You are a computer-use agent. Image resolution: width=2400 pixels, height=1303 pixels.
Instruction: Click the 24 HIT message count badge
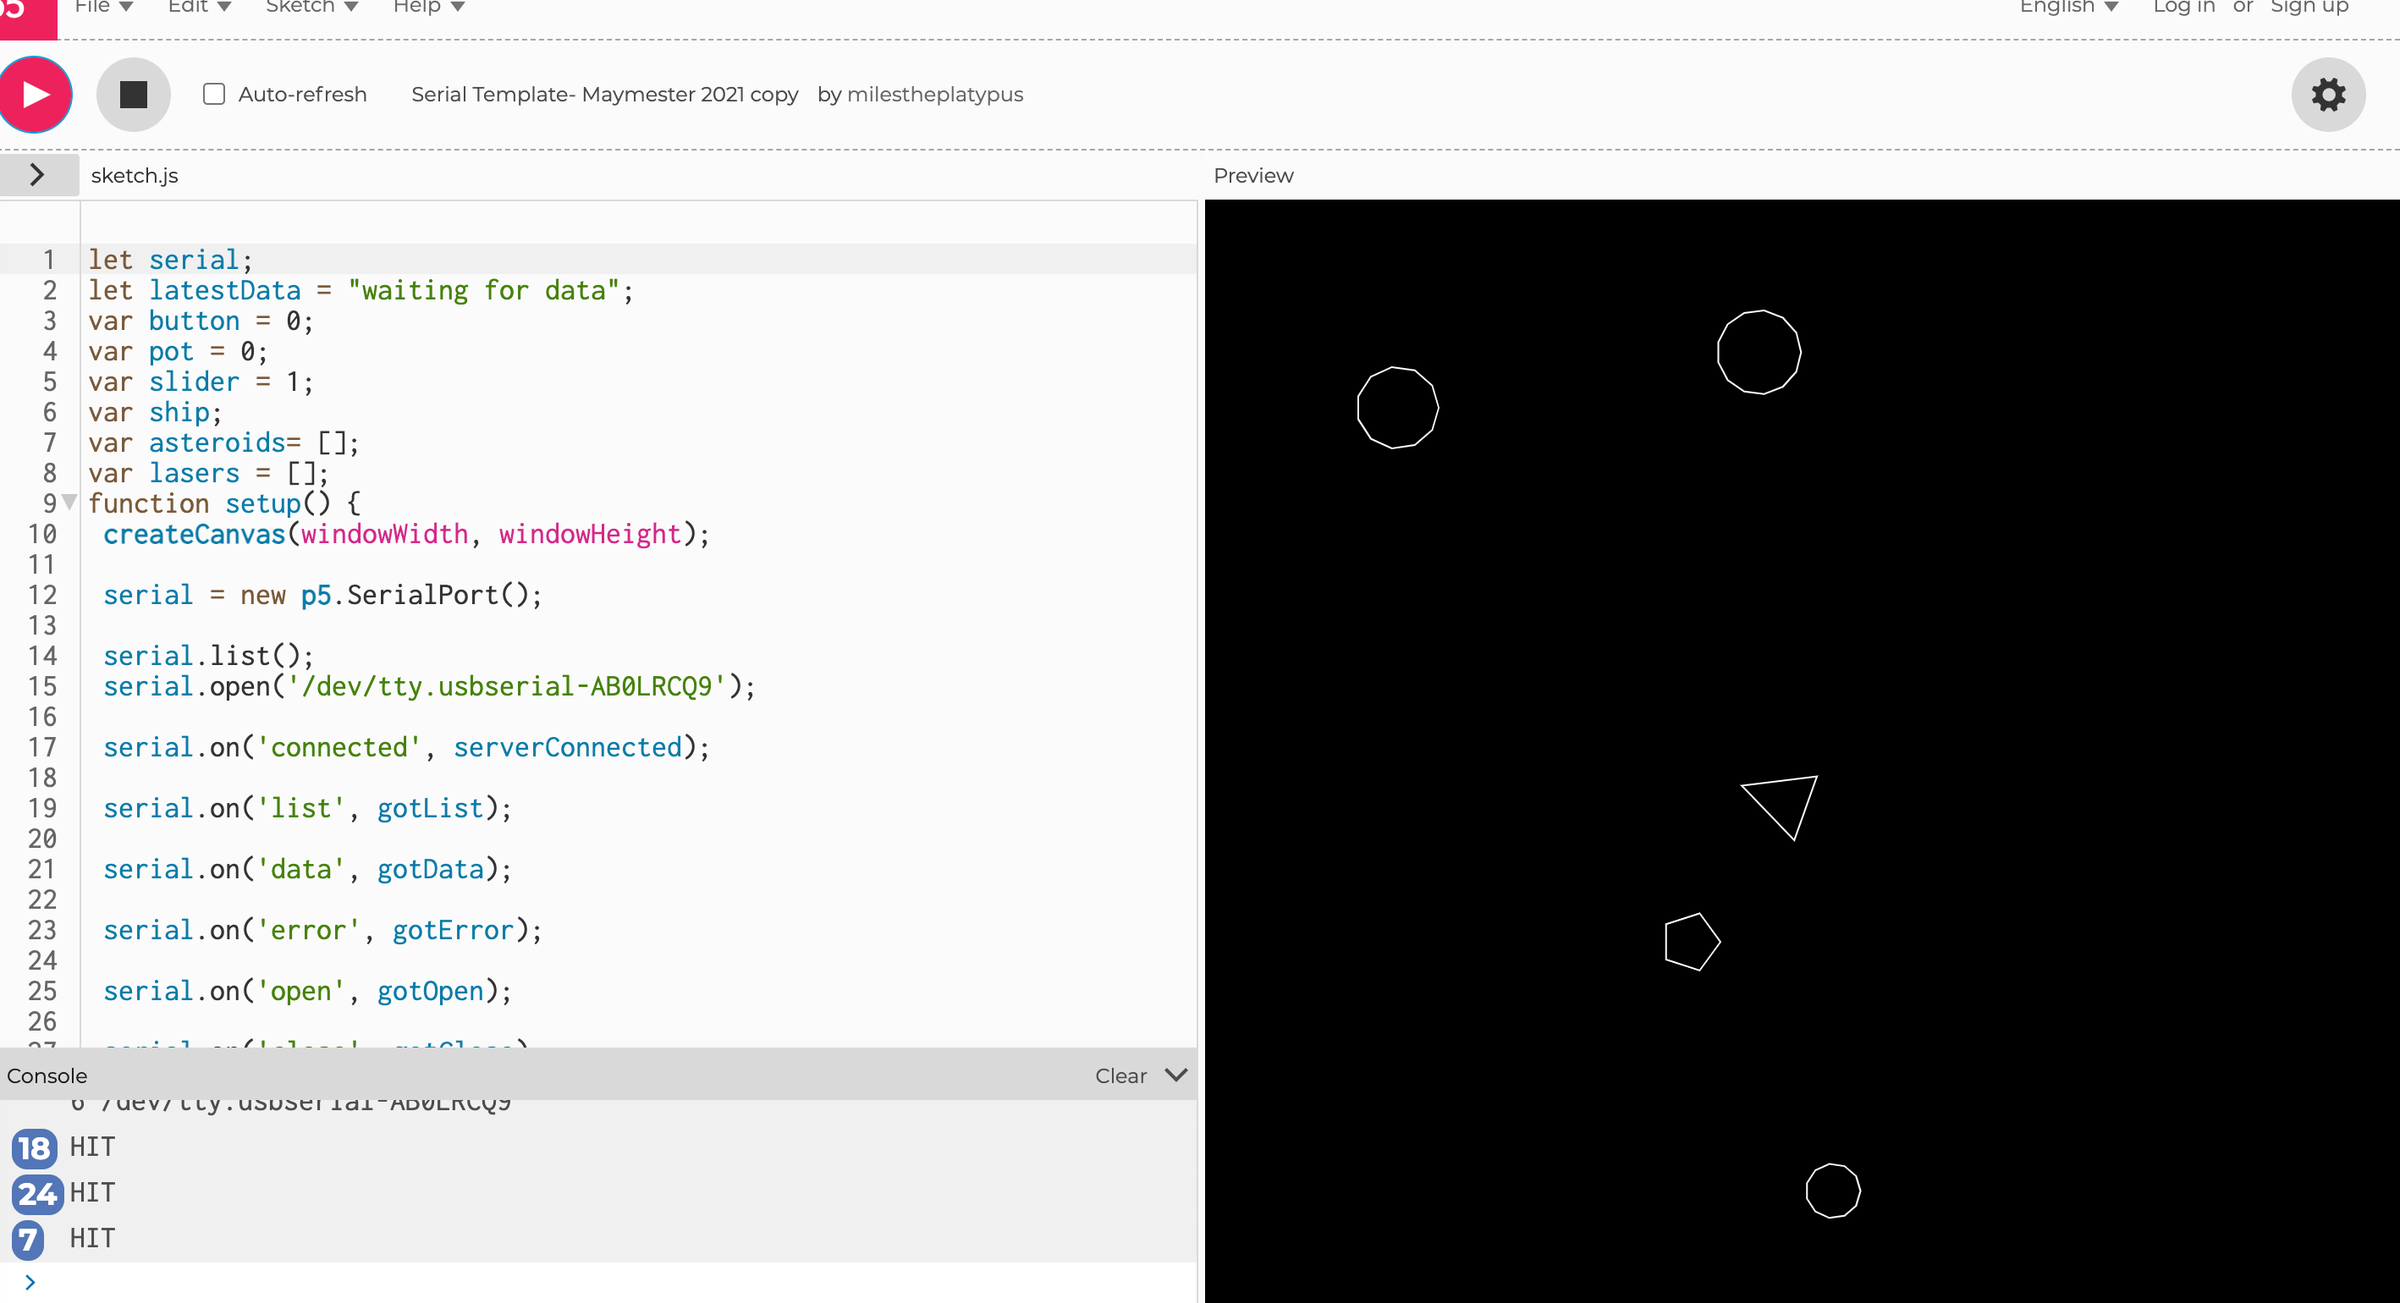click(x=37, y=1193)
